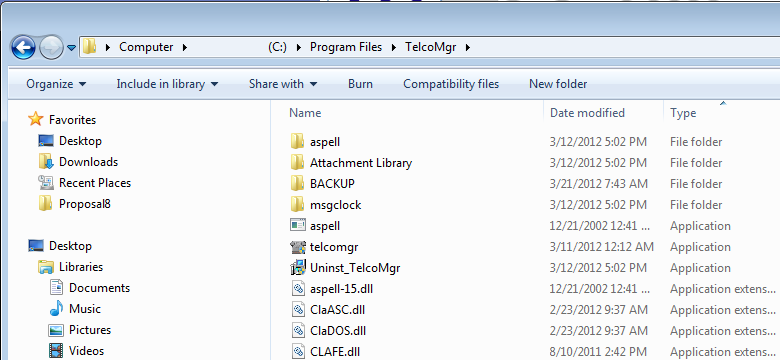Sort by the Type column header
This screenshot has height=360, width=780.
point(683,113)
